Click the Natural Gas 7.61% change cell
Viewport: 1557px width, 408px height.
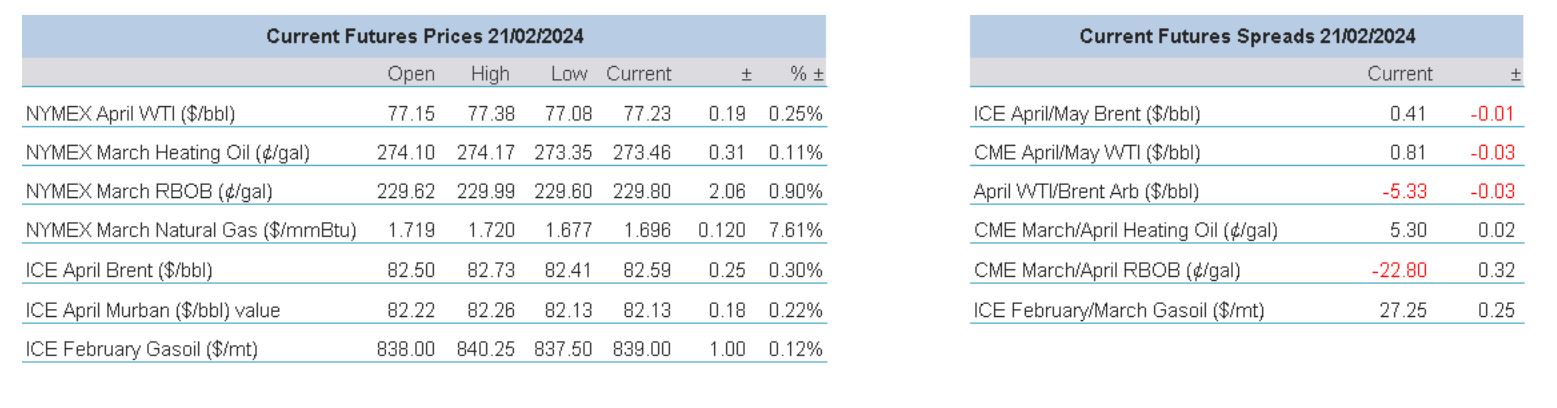tap(795, 232)
